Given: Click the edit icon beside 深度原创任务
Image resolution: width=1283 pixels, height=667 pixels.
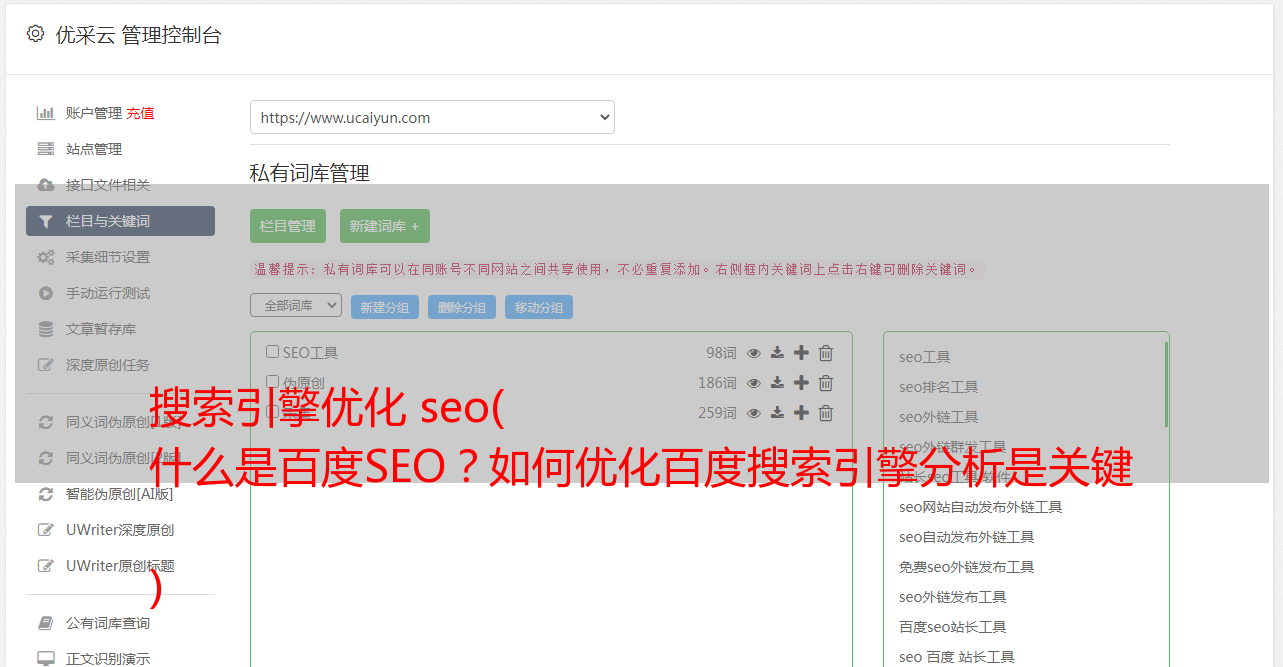Looking at the screenshot, I should tap(46, 365).
